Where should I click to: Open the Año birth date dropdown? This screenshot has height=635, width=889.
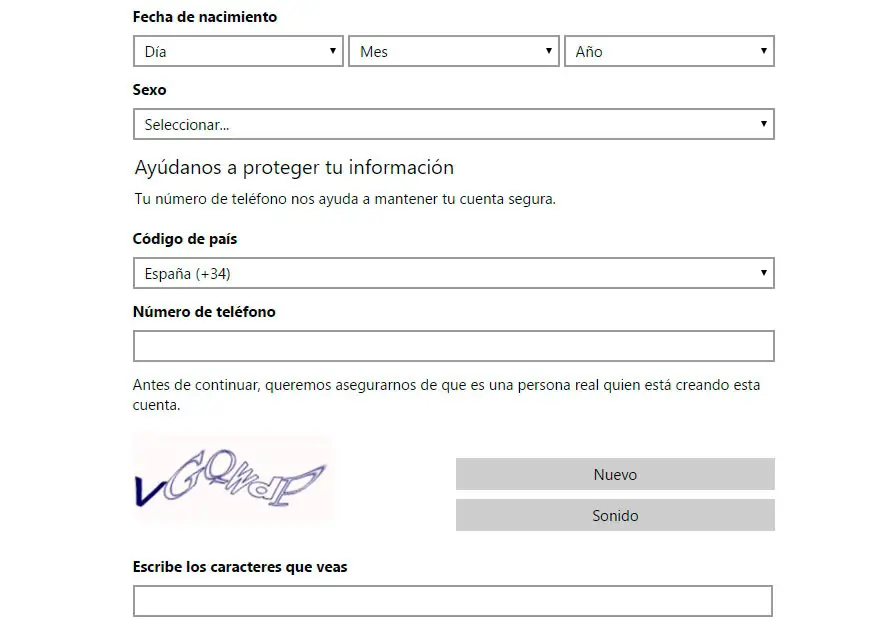pyautogui.click(x=669, y=52)
